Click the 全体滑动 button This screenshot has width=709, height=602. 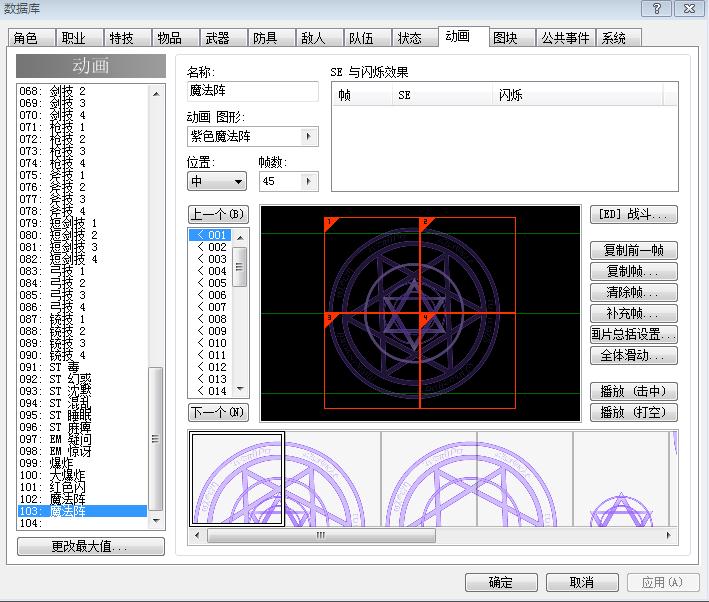(x=633, y=356)
